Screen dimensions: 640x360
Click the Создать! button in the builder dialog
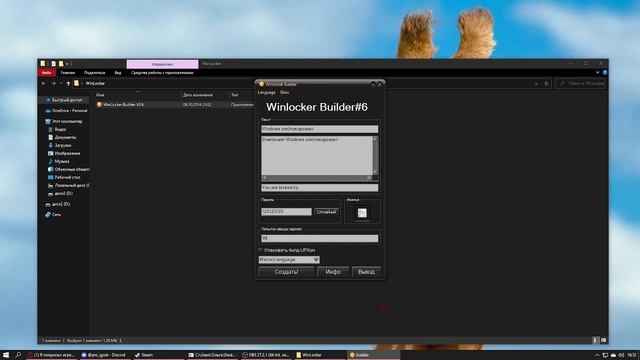click(x=286, y=272)
